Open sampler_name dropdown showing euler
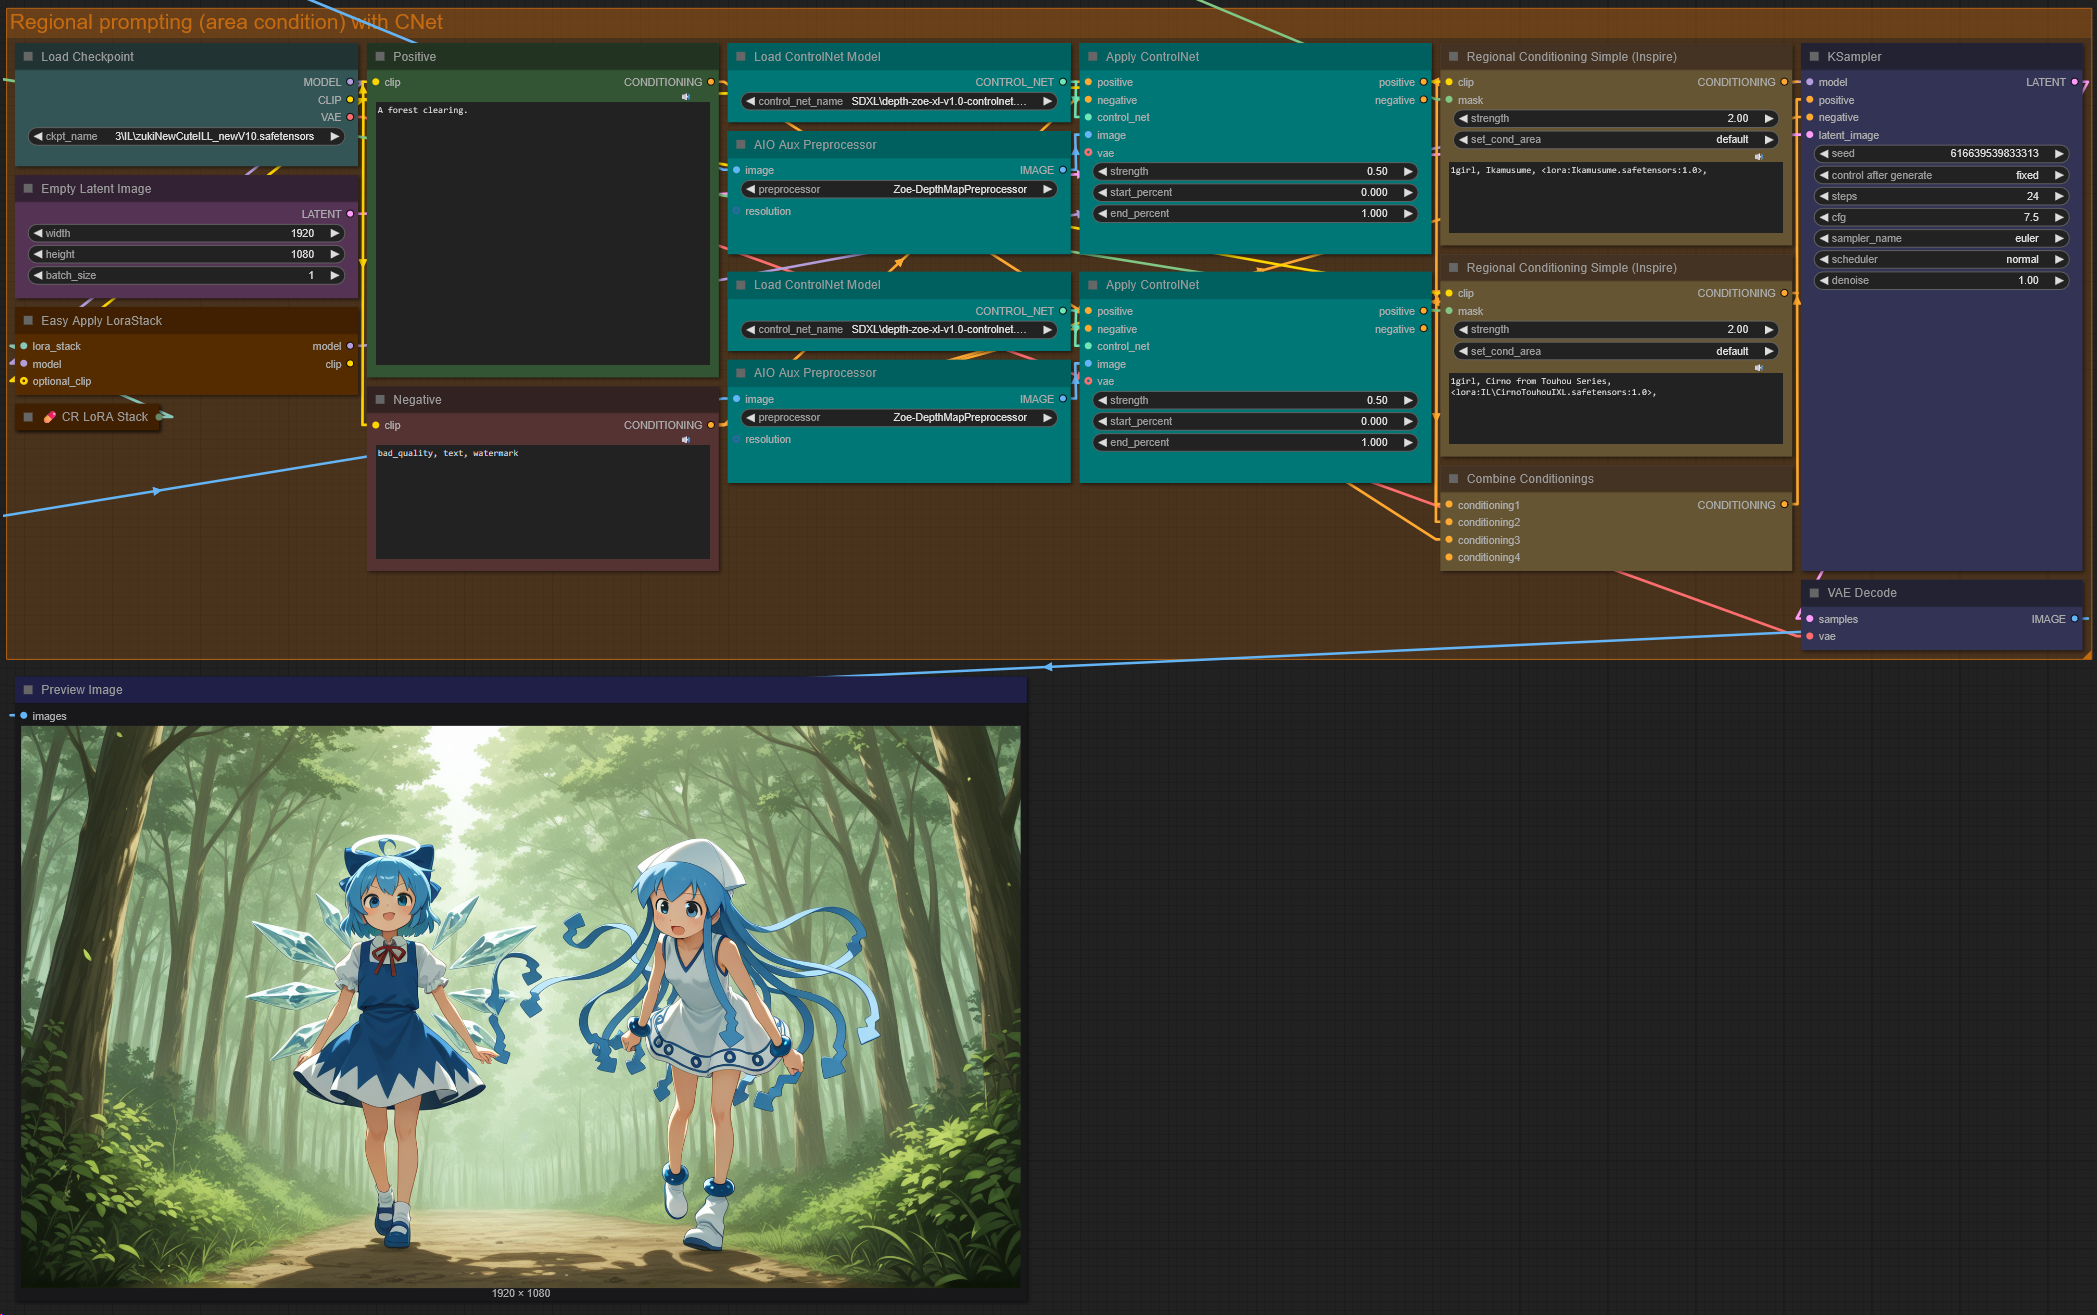Screen dimensions: 2097x1315 tap(1940, 238)
